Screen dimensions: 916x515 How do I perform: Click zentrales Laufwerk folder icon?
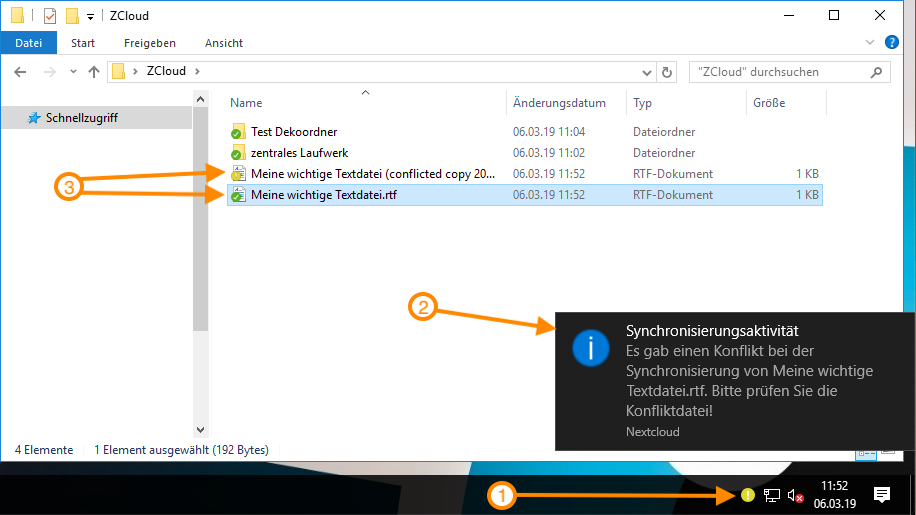coord(237,153)
